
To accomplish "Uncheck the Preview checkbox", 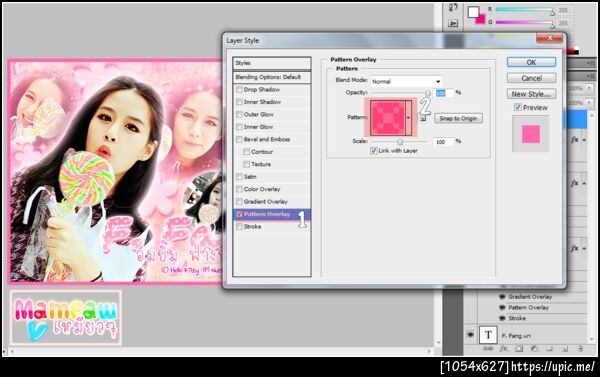I will click(x=518, y=108).
